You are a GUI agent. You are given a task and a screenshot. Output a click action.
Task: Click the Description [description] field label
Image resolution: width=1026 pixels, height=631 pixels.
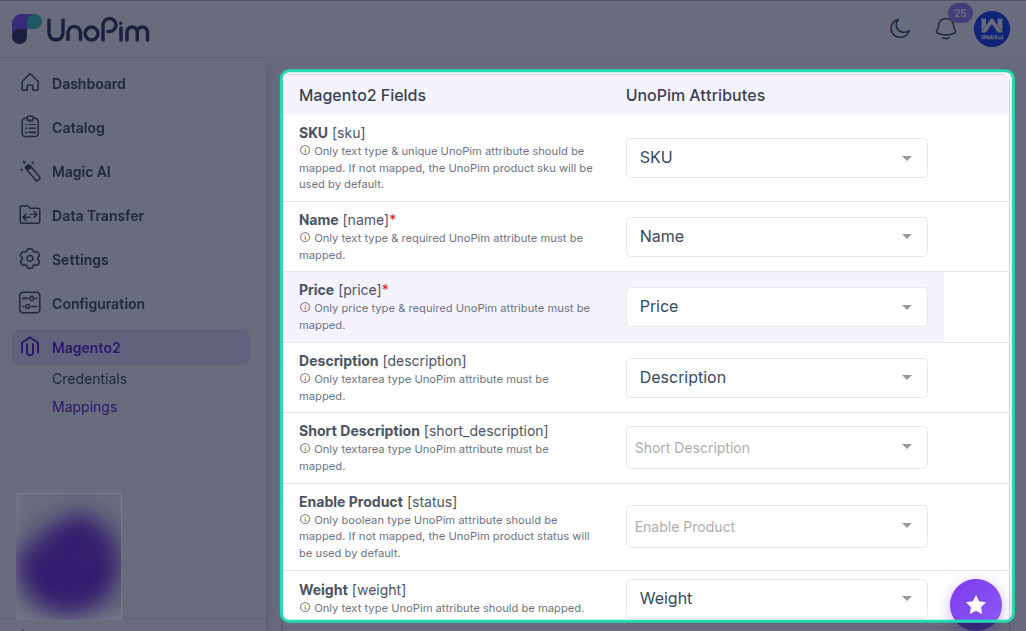[x=383, y=361]
